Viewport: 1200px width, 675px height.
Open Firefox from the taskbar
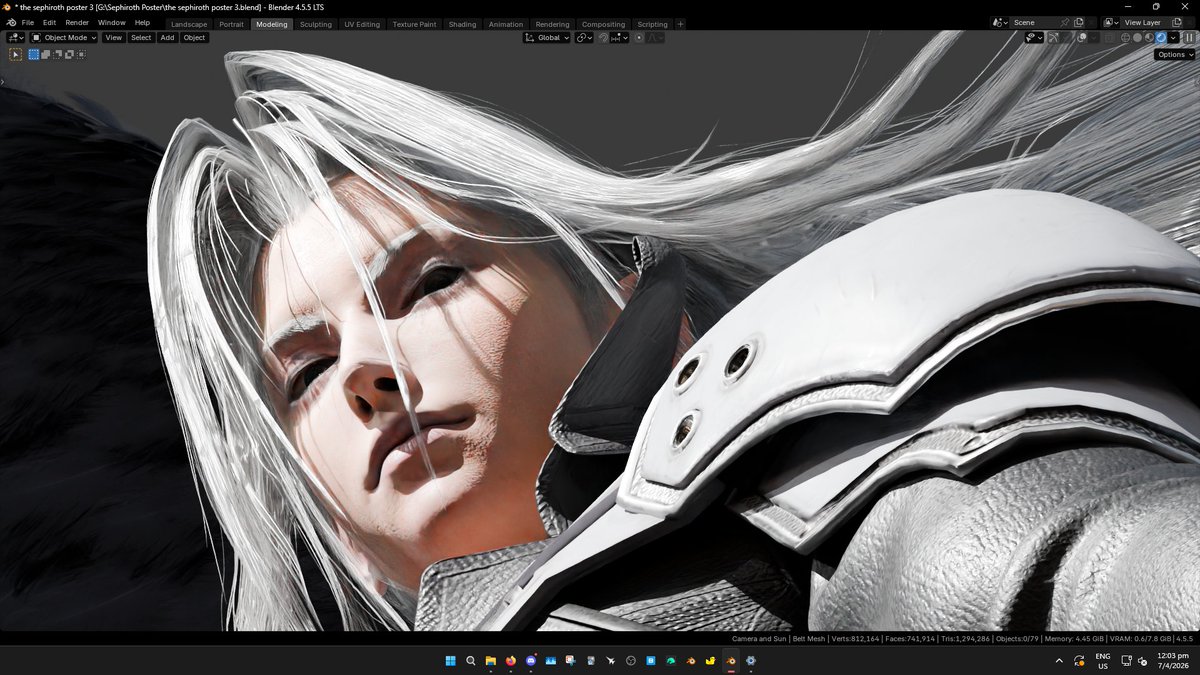(511, 661)
